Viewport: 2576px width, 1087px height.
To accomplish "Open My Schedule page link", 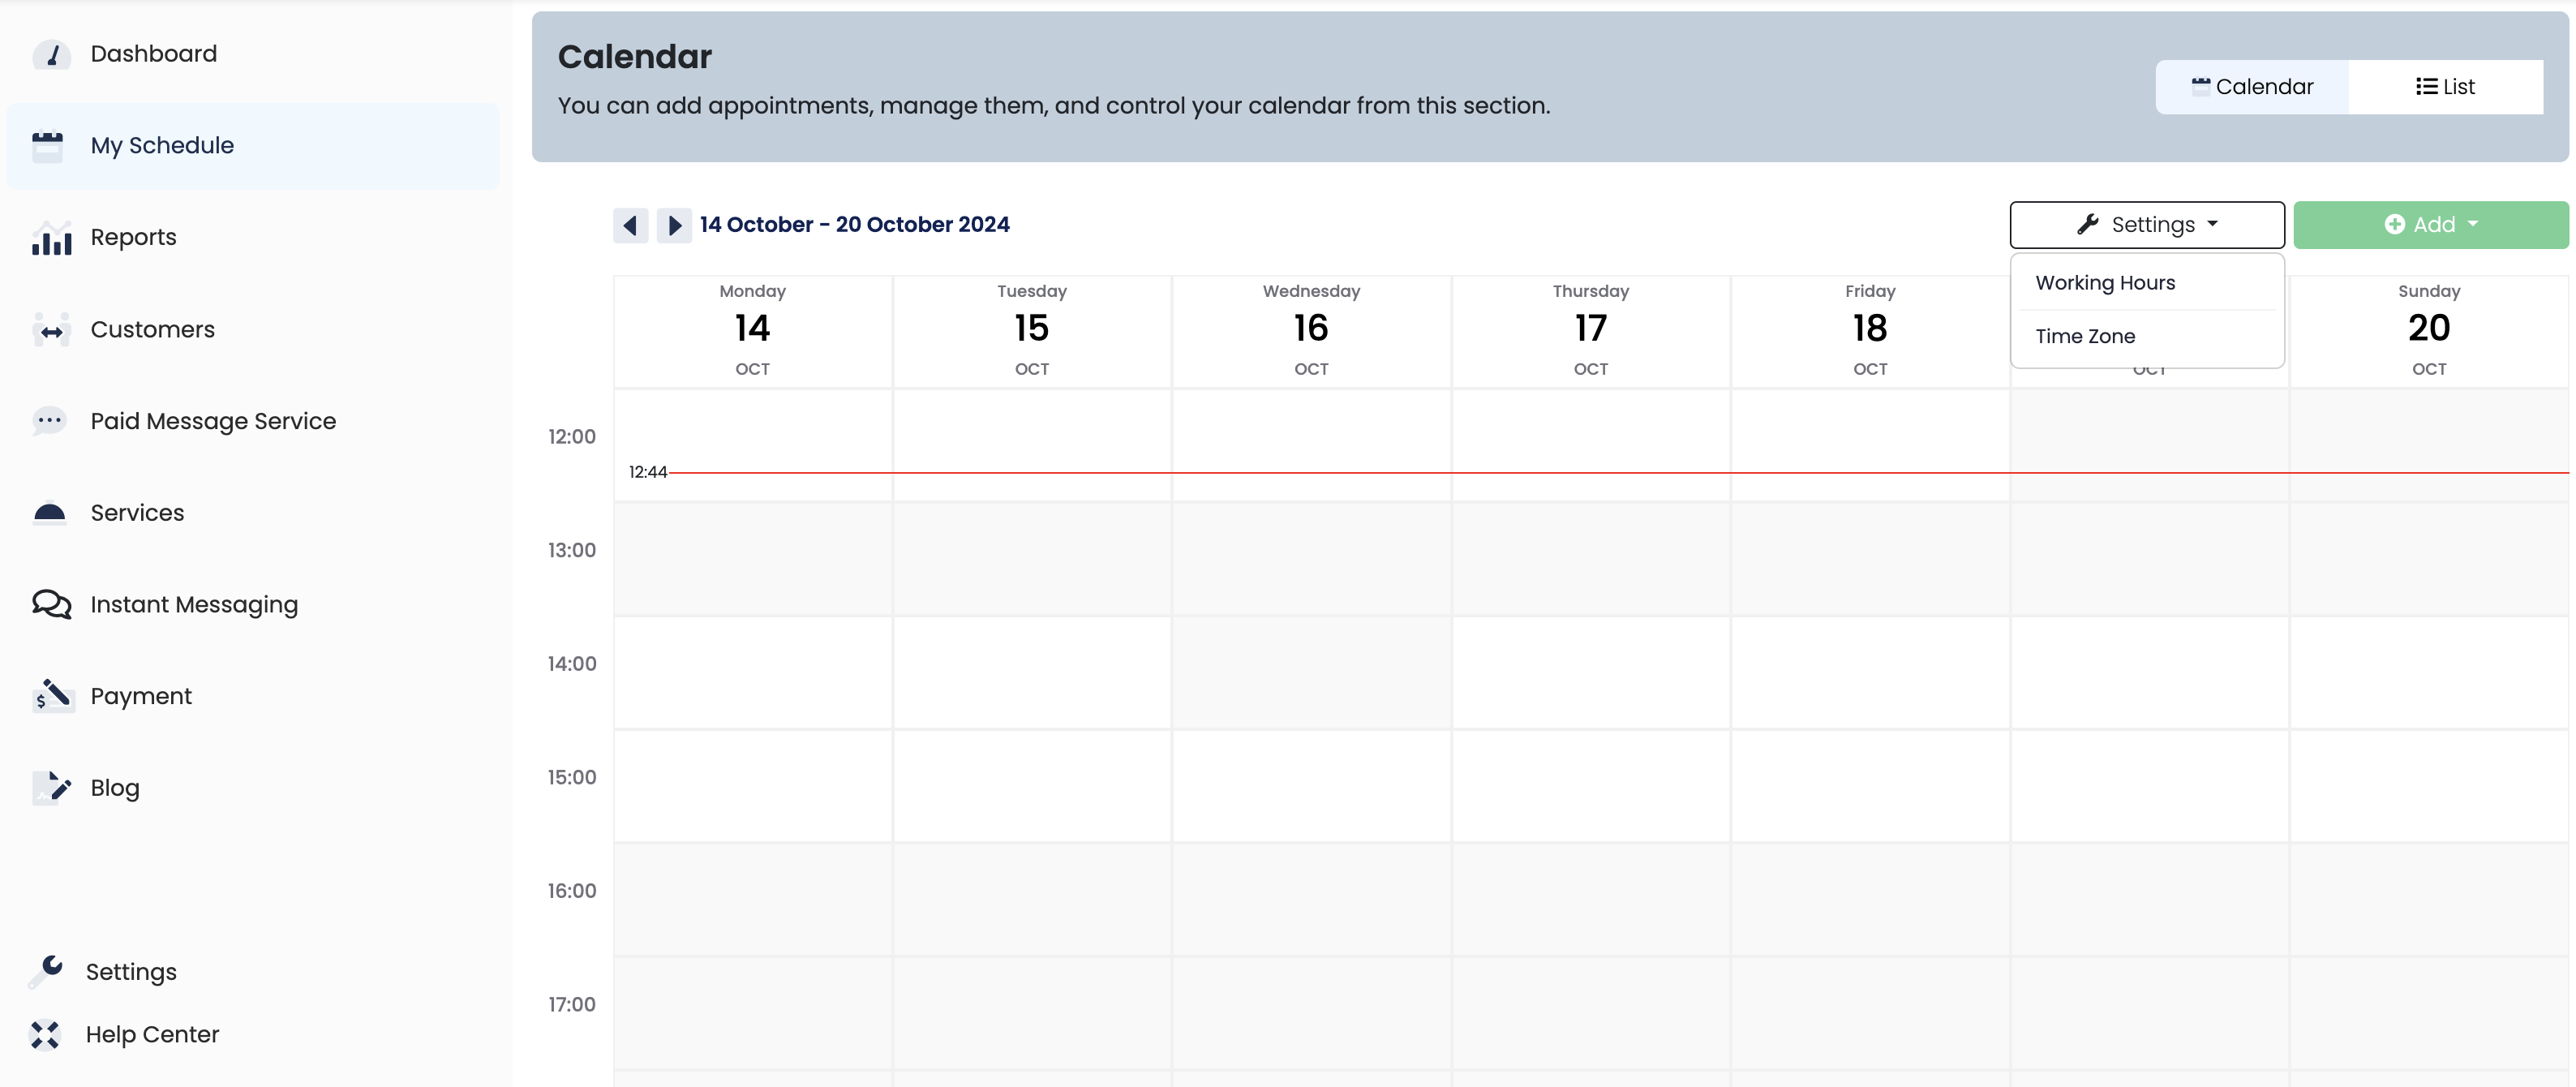I will coord(162,146).
